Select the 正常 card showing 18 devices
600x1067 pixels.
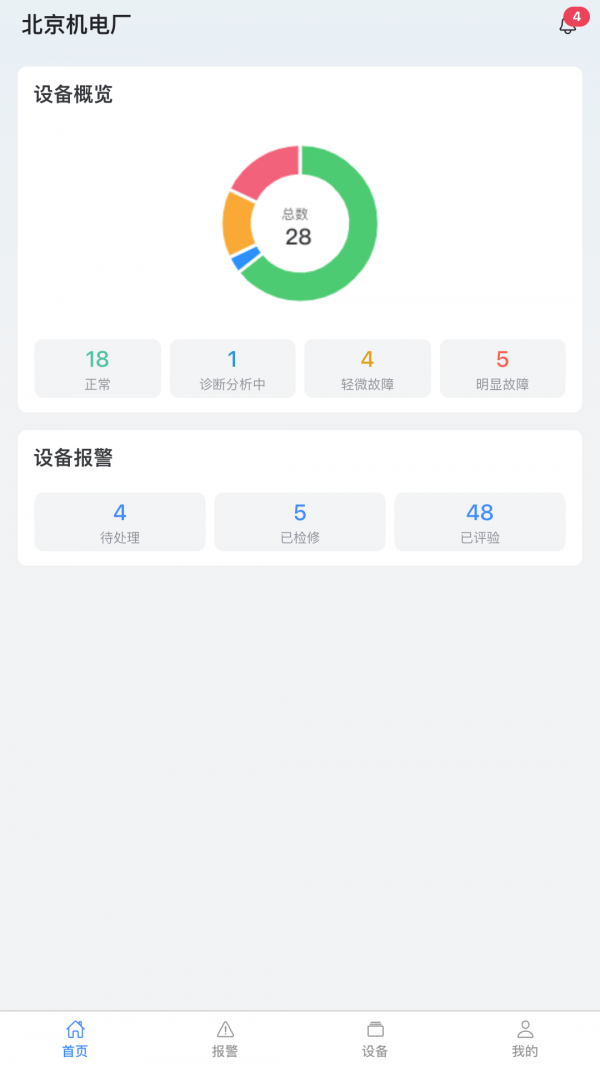pyautogui.click(x=97, y=368)
